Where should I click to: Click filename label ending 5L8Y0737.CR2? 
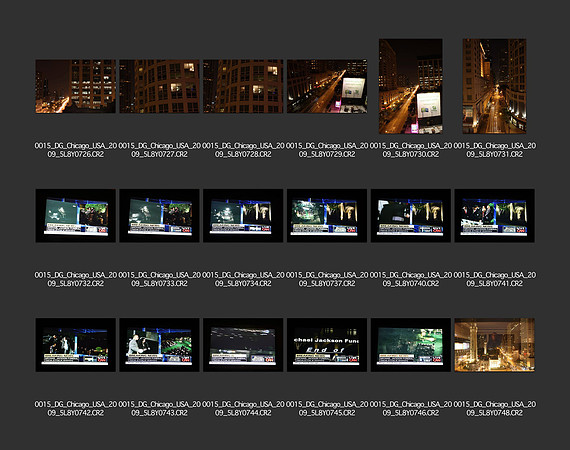click(327, 279)
